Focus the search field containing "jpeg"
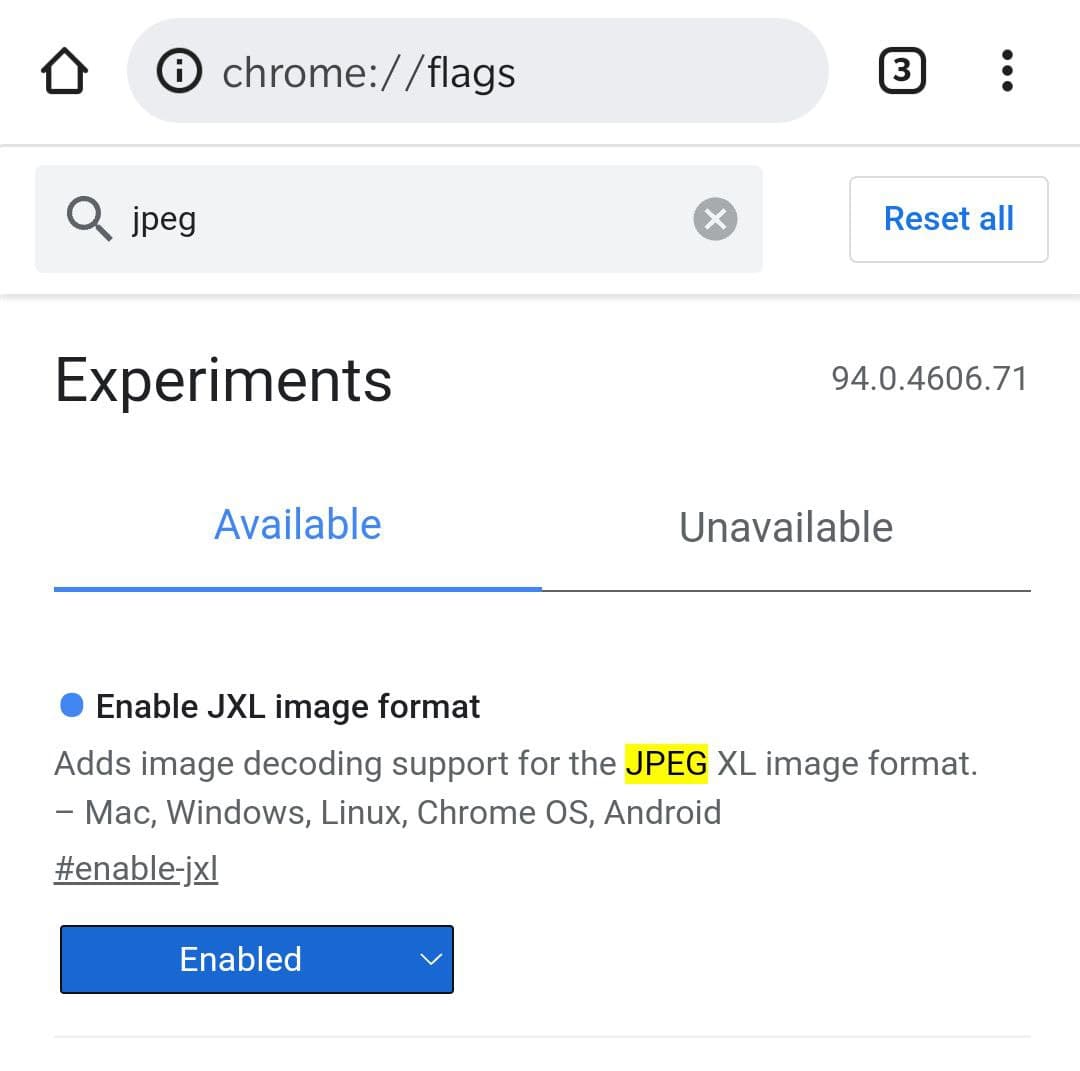Screen dimensions: 1080x1071 pyautogui.click(x=400, y=219)
